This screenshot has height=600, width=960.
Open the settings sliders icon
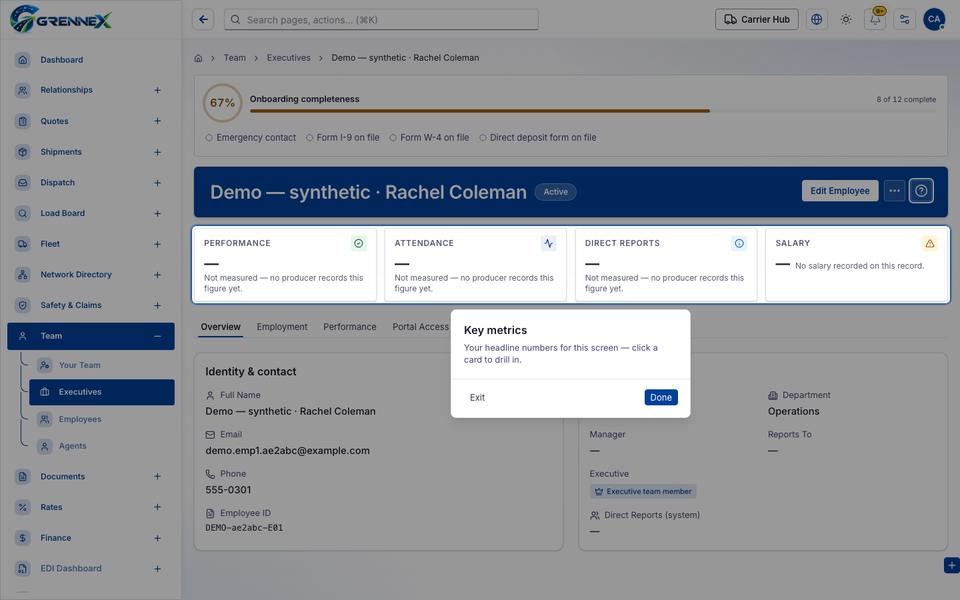[904, 20]
